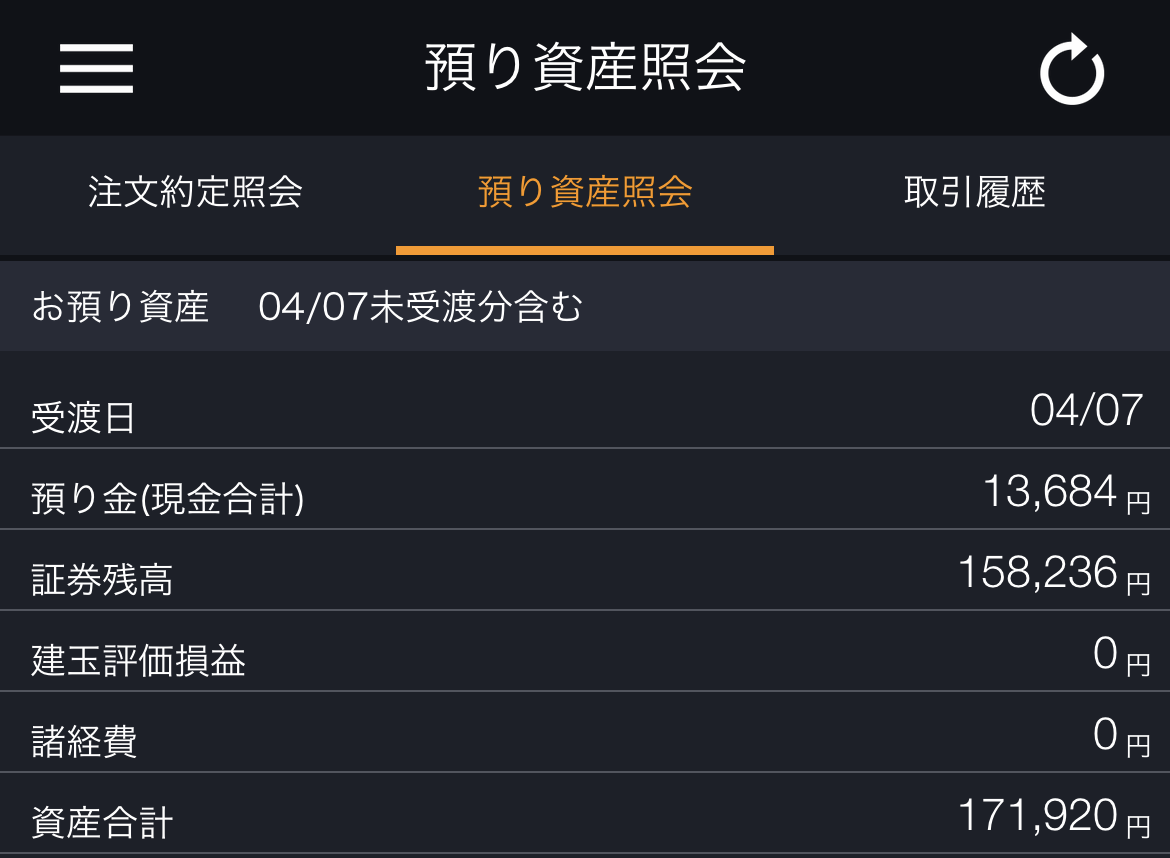The image size is (1170, 858).
Task: Open the hamburger menu icon
Action: (x=96, y=68)
